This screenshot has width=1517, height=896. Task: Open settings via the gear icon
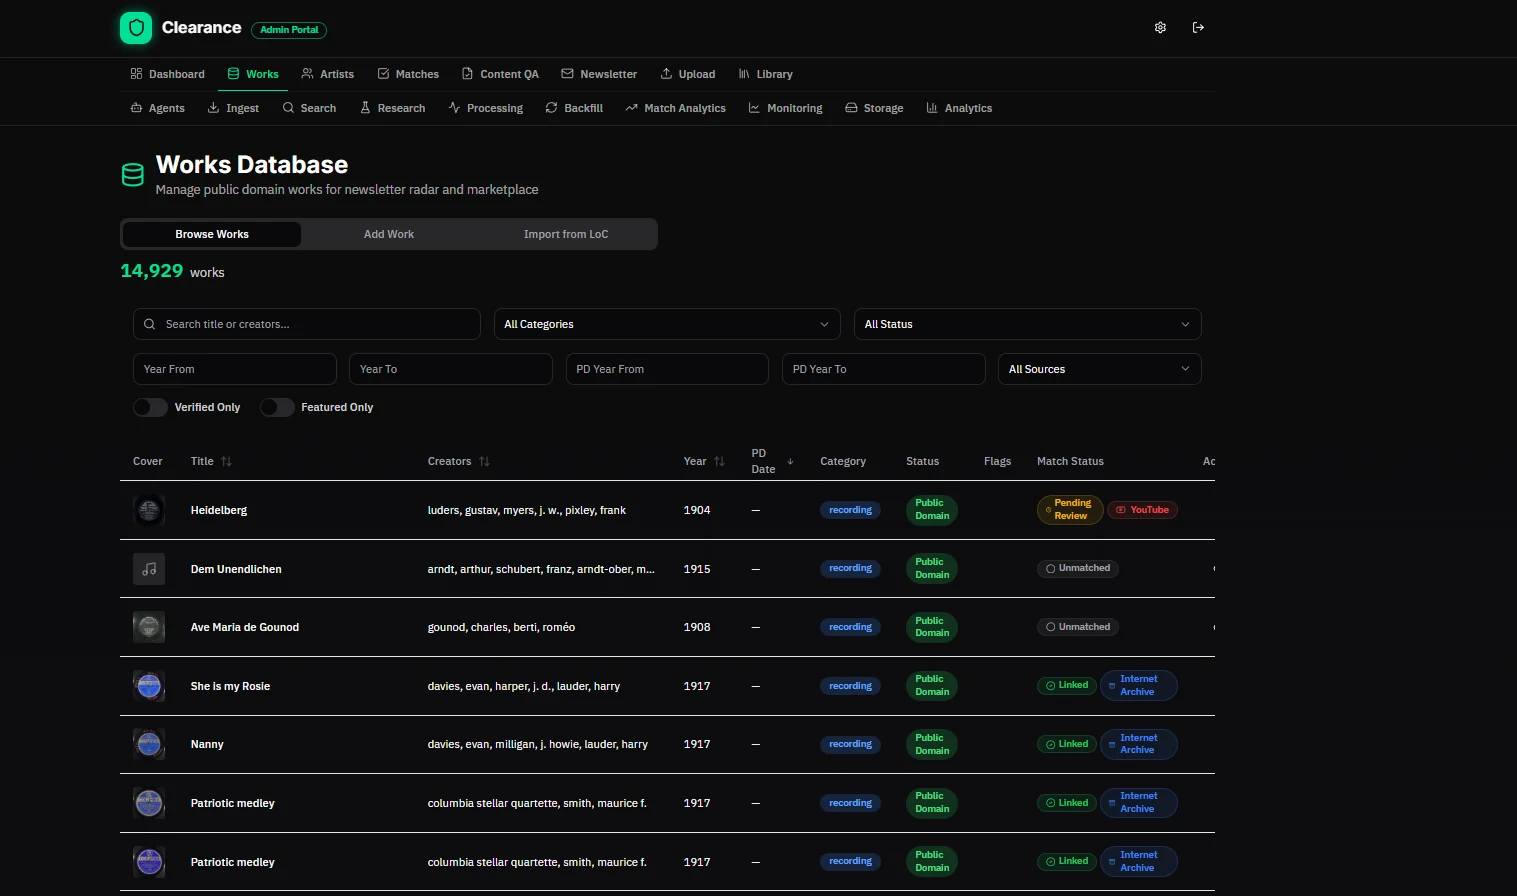[1160, 28]
